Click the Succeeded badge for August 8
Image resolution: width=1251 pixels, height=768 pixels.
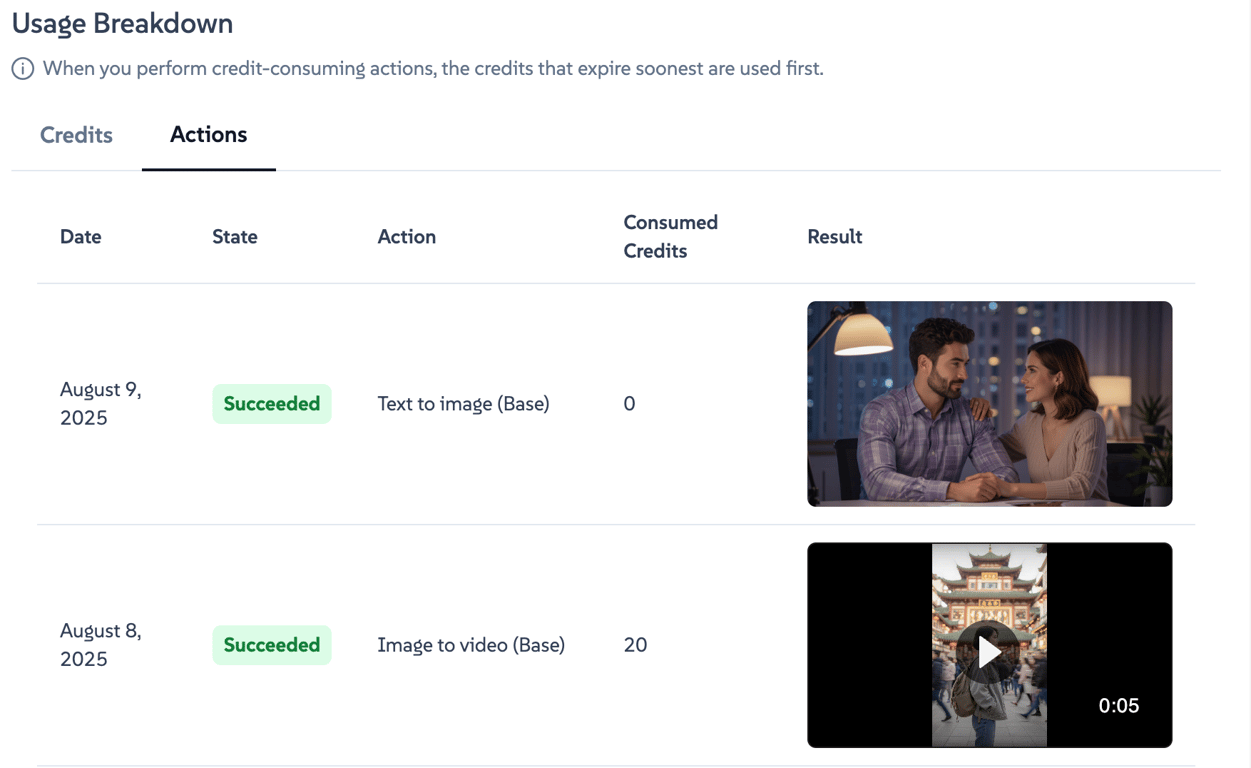click(271, 645)
